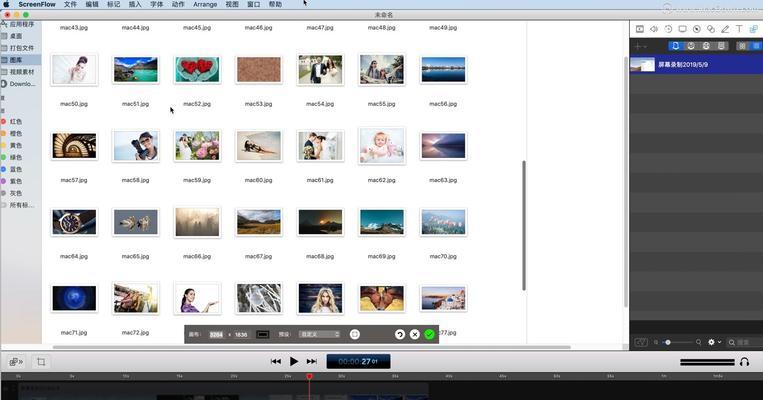Open the Callout properties tab
This screenshot has width=763, height=400.
[697, 29]
